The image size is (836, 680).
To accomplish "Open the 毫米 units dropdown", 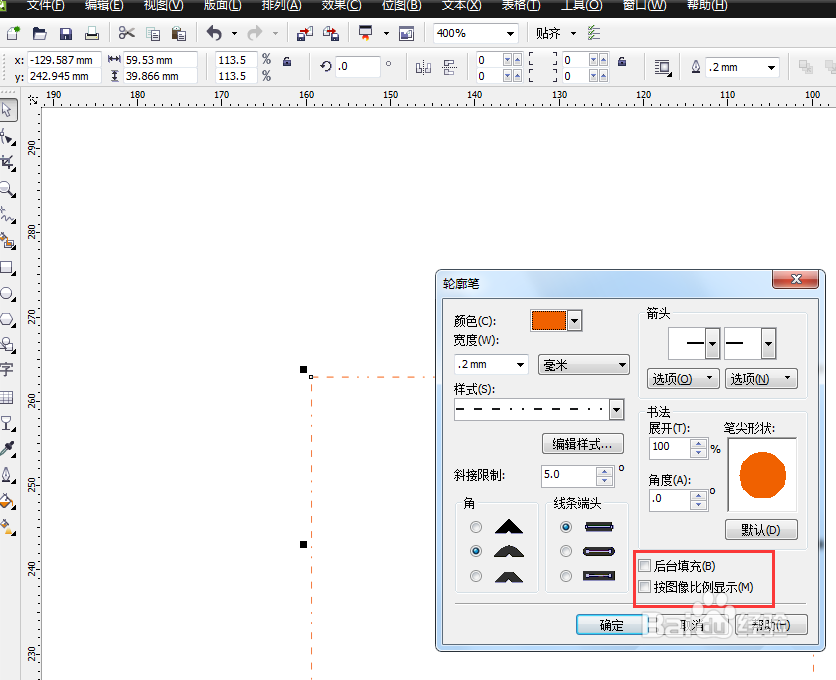I will (584, 365).
